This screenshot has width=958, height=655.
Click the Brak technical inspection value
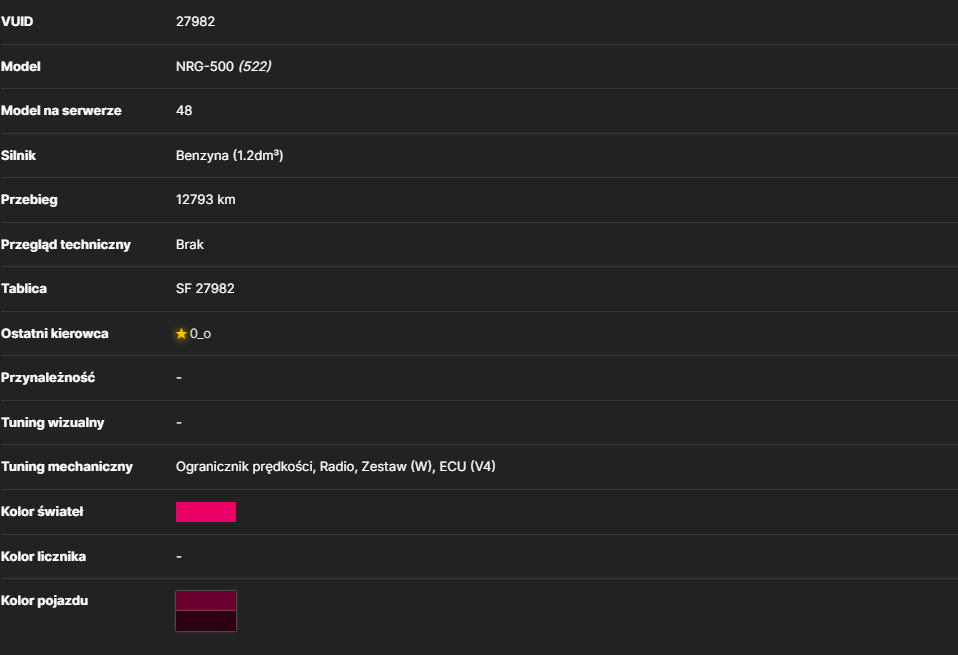tap(190, 244)
